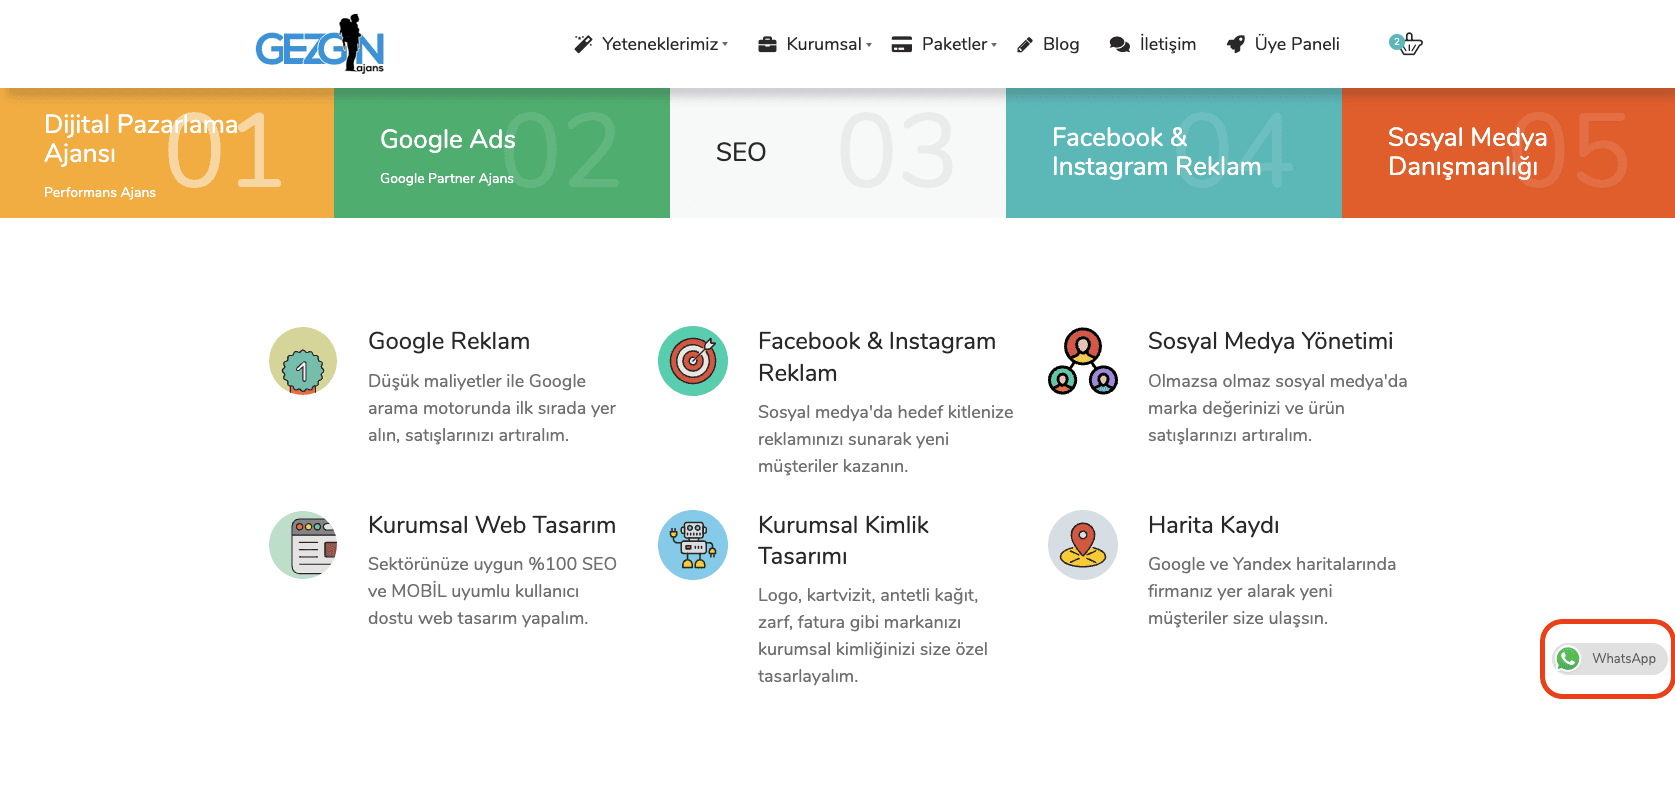Click the Sosyal Medya Yönetimi people icon
This screenshot has height=786, width=1675.
(1083, 361)
